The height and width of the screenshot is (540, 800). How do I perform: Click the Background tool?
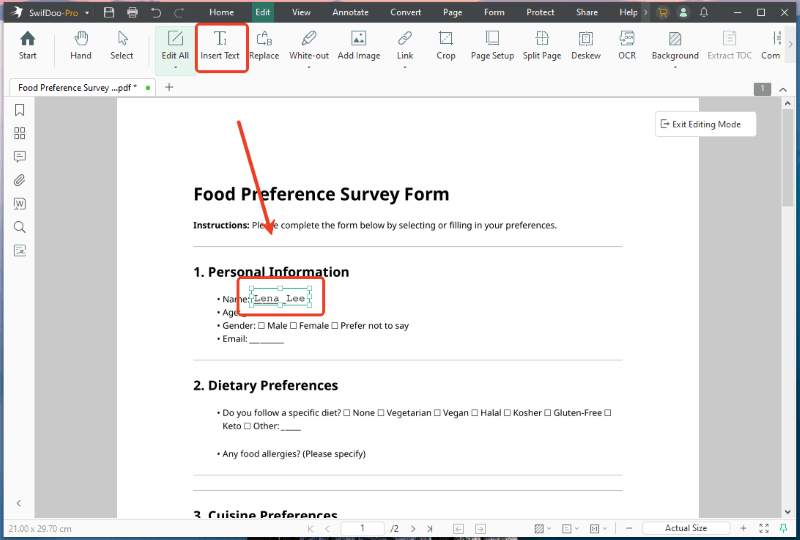click(675, 45)
